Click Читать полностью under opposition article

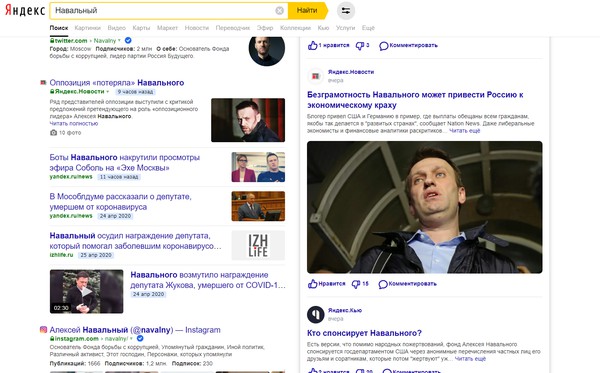pos(74,124)
